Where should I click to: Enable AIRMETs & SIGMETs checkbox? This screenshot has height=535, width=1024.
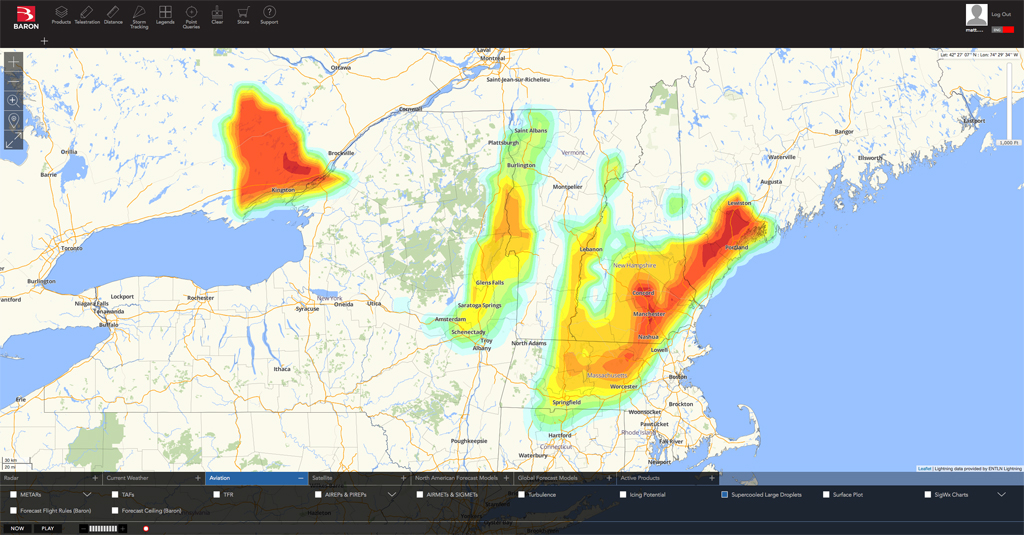[420, 494]
